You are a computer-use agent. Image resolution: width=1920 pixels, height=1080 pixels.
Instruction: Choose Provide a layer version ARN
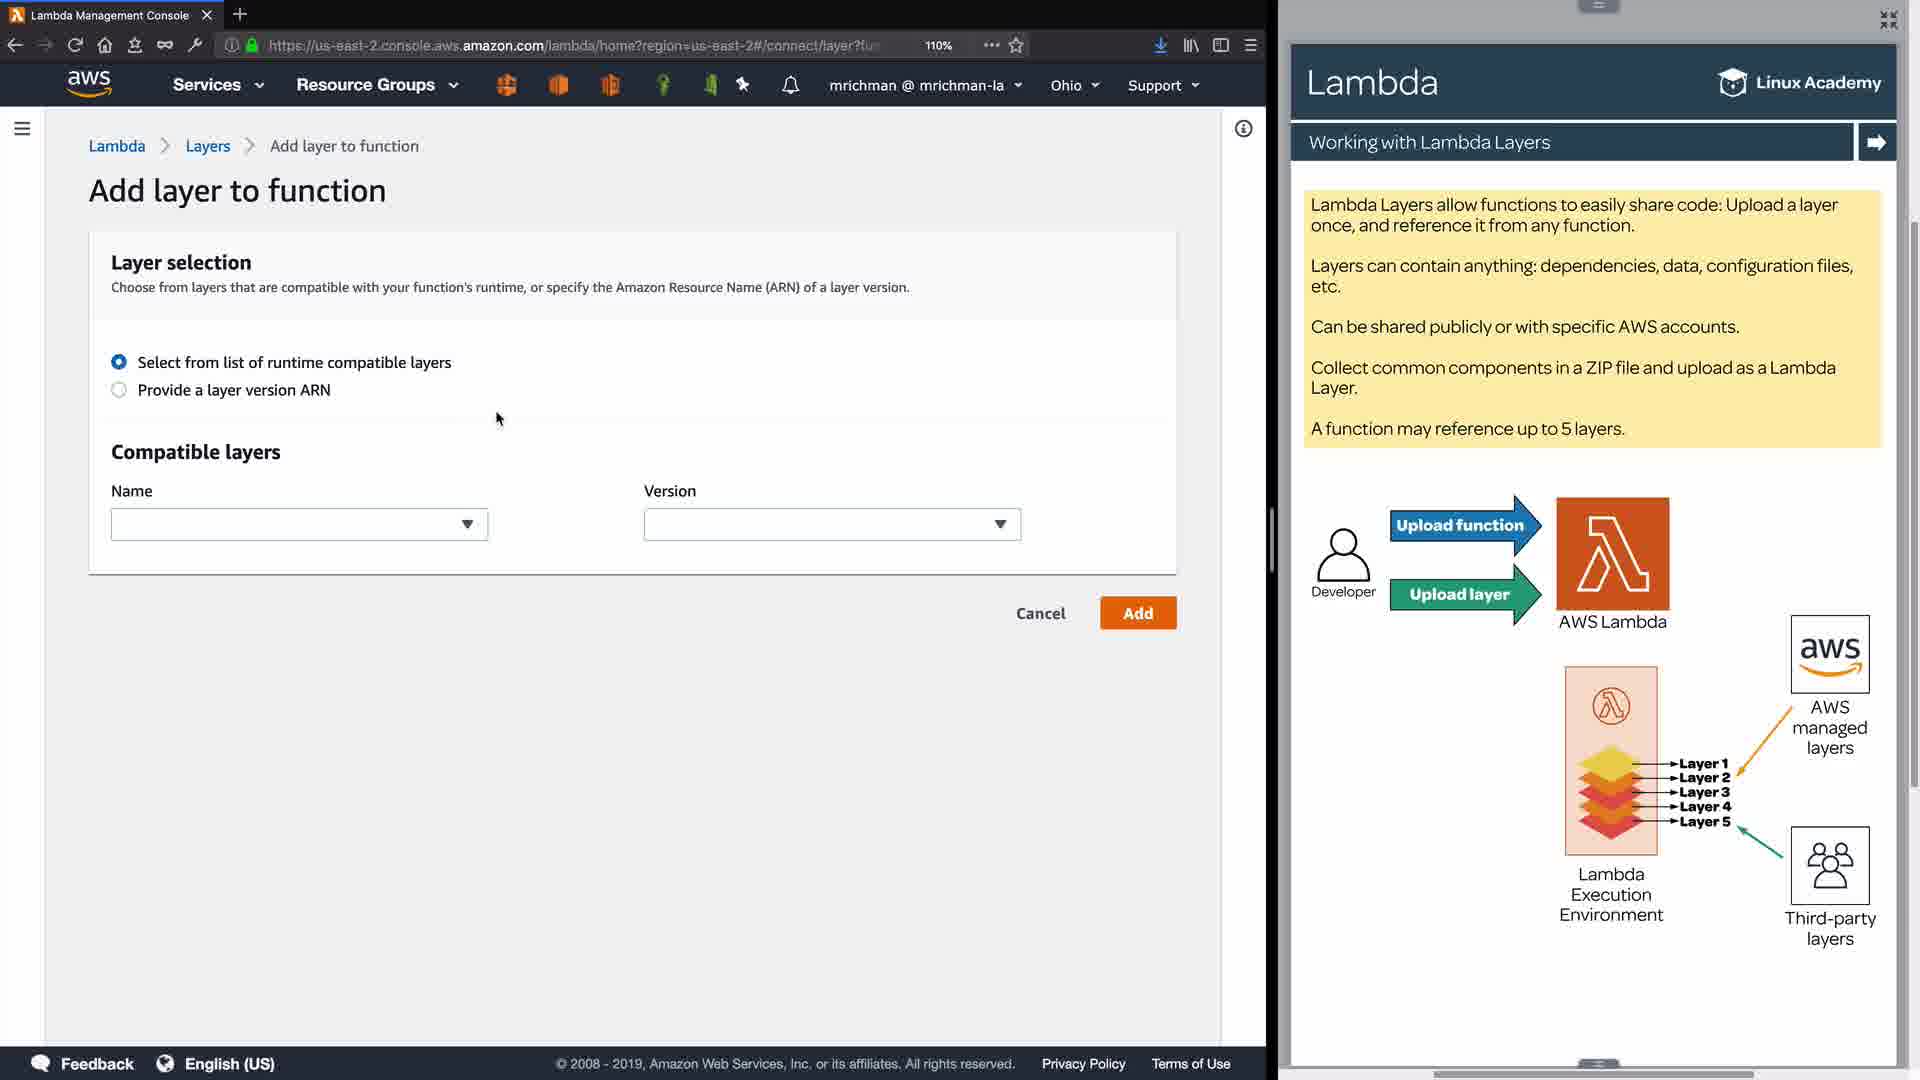point(119,390)
